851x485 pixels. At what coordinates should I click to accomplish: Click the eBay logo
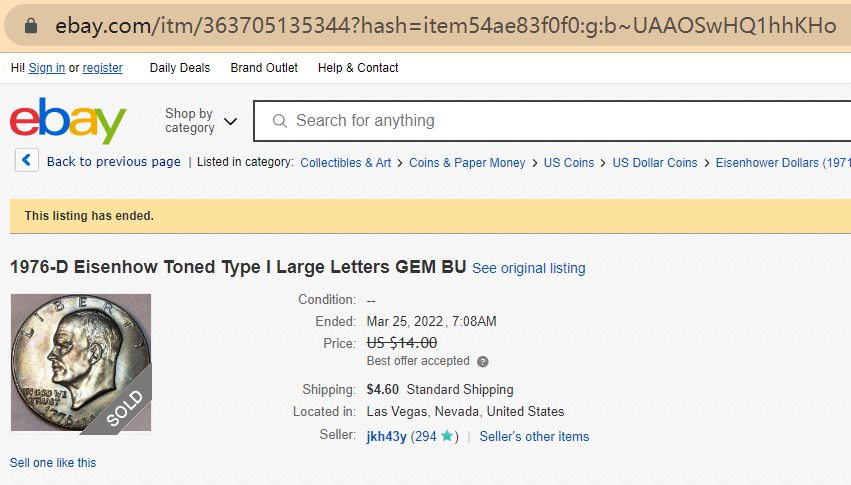coord(68,122)
